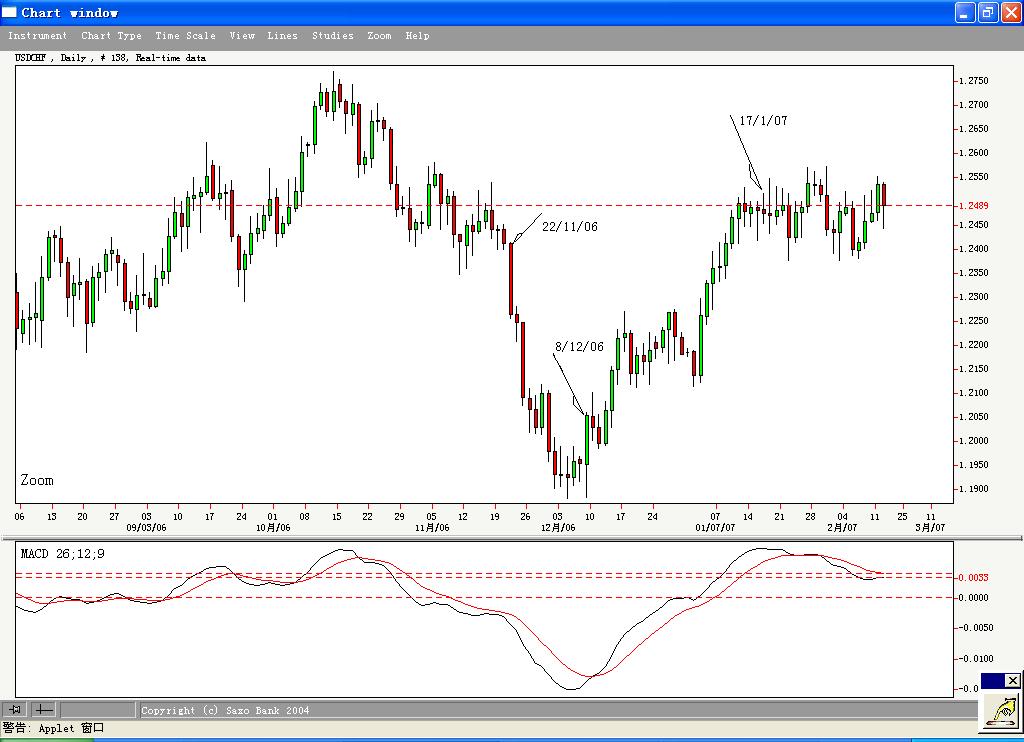Click the red 1.2489 price marker

point(974,206)
